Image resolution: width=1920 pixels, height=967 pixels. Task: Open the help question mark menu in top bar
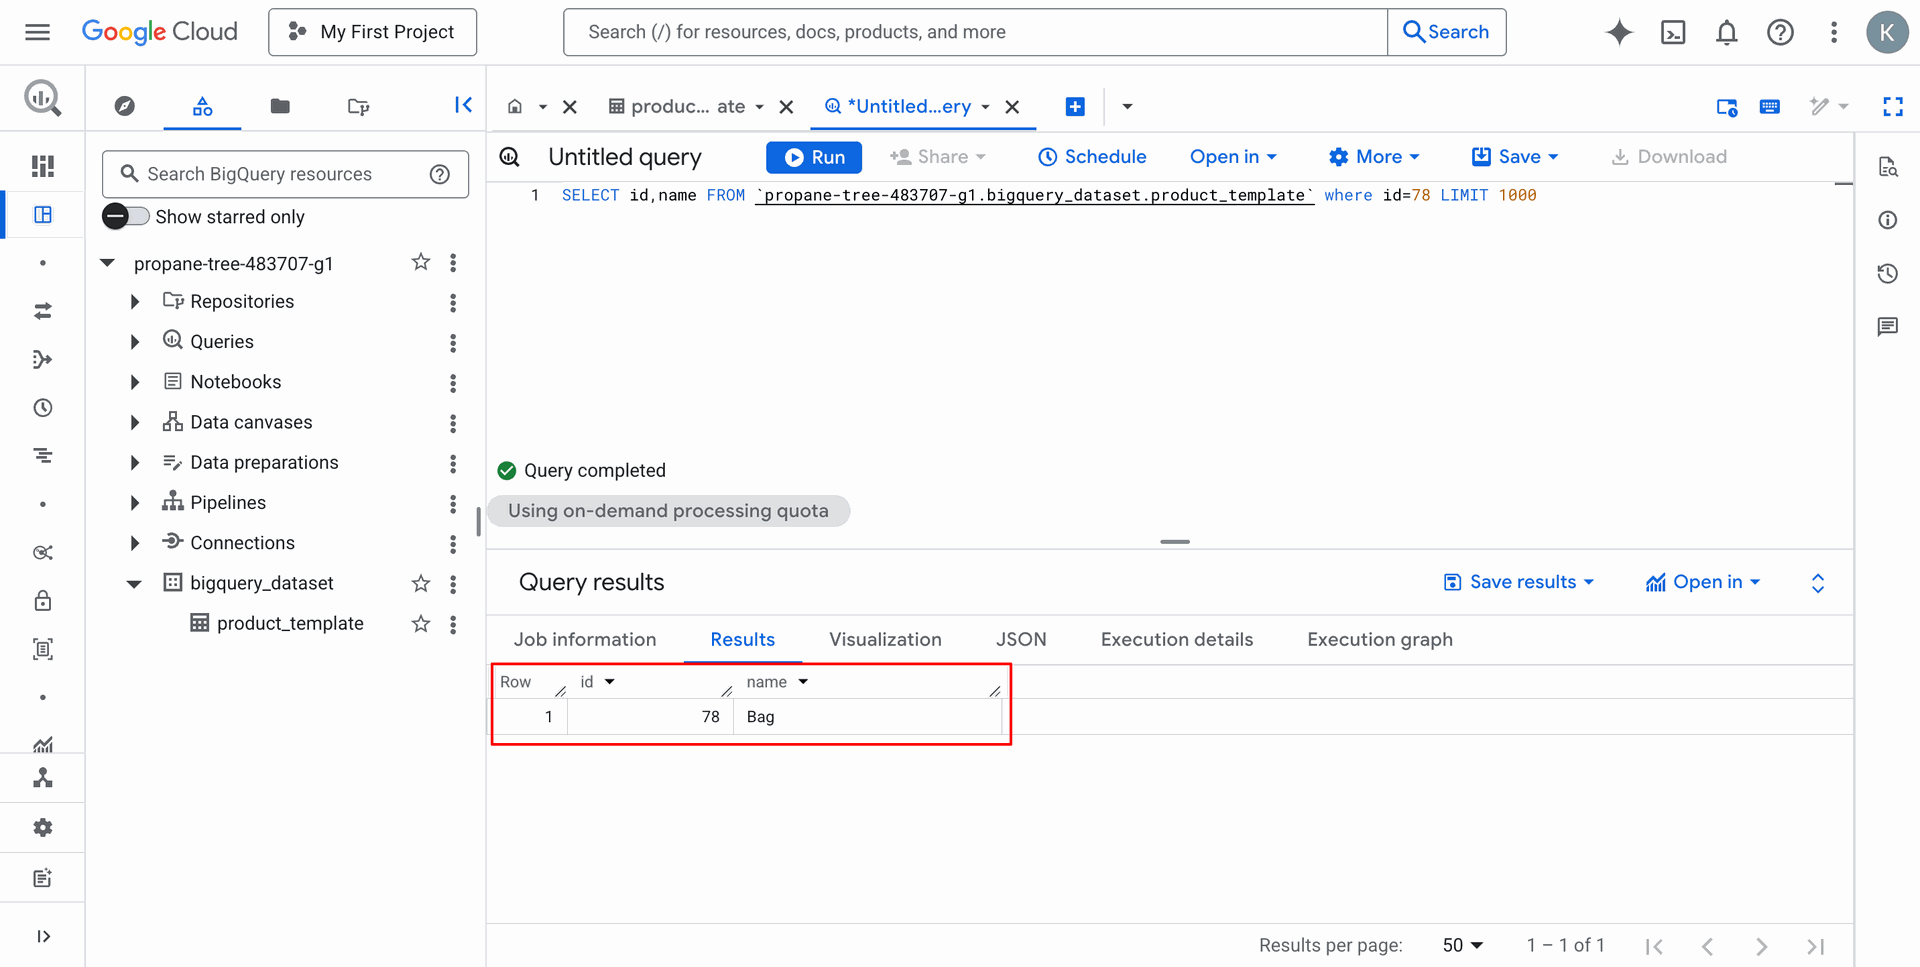click(1780, 32)
